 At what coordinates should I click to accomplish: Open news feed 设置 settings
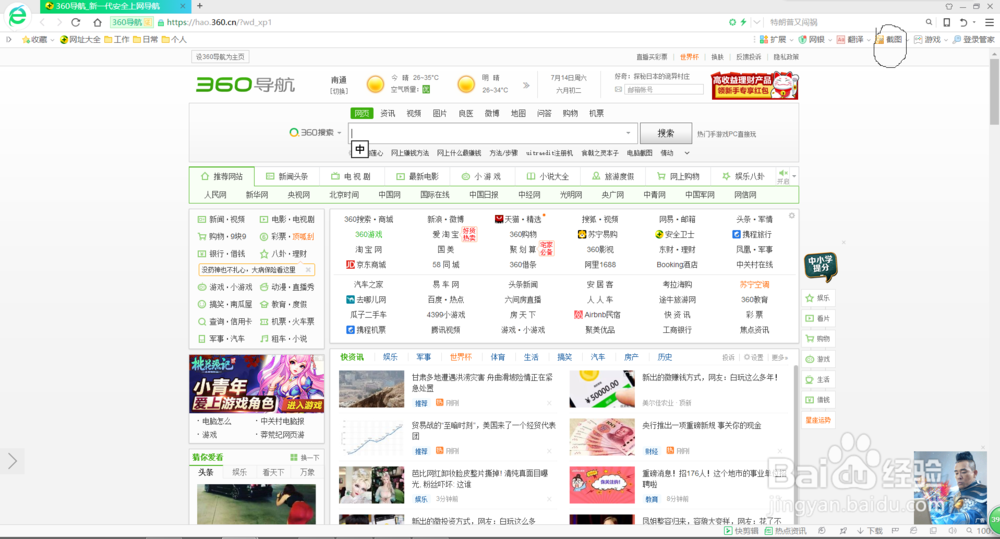(754, 357)
